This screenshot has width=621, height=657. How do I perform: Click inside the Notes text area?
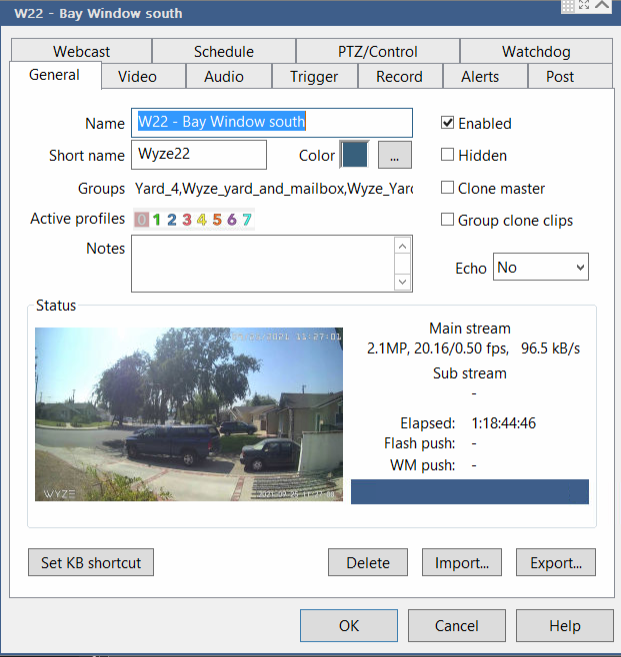(263, 264)
